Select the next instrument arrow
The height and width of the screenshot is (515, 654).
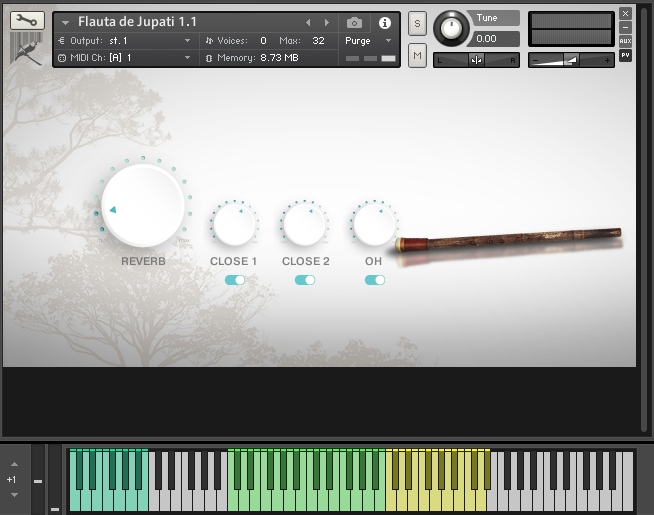coord(326,22)
